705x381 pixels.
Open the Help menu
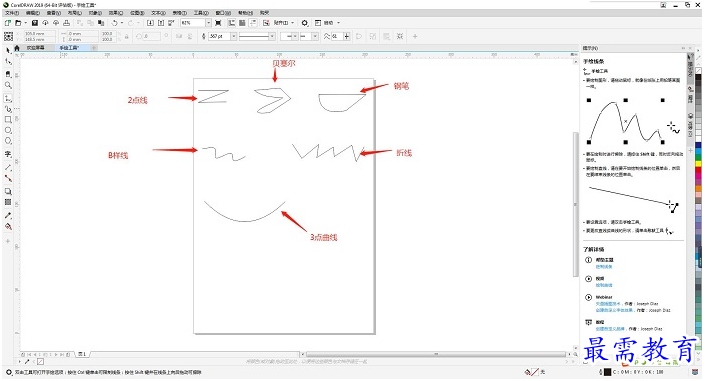(x=245, y=13)
